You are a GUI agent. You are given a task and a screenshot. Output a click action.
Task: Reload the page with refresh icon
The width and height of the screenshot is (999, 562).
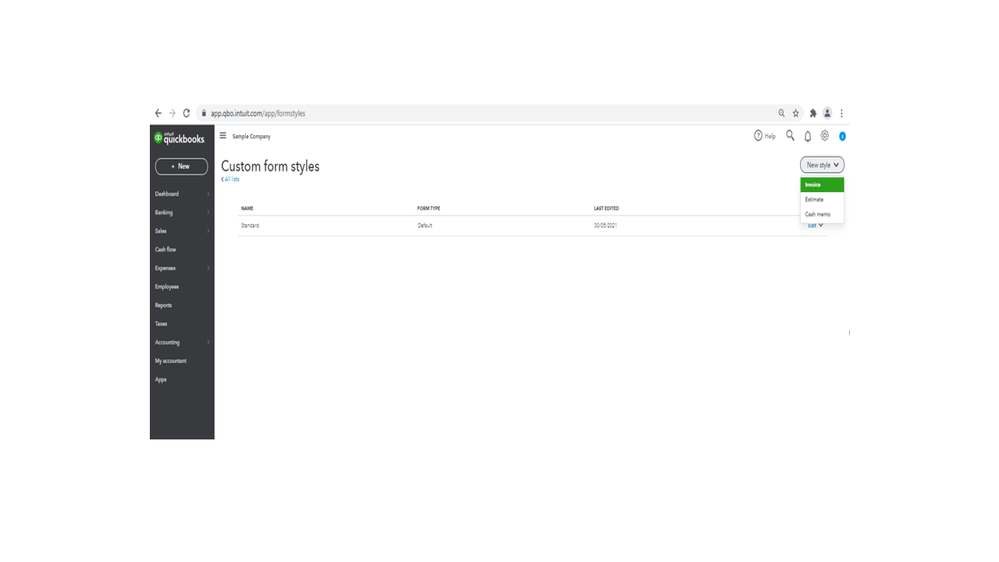pyautogui.click(x=186, y=113)
